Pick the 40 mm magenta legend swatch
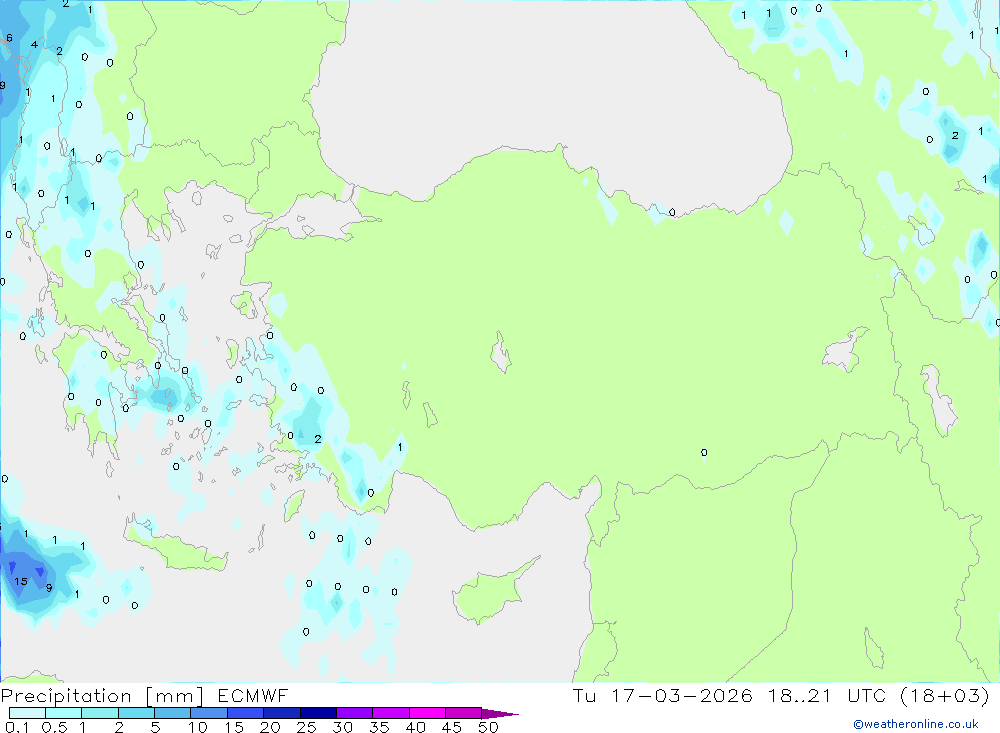The image size is (1000, 733). coord(427,713)
